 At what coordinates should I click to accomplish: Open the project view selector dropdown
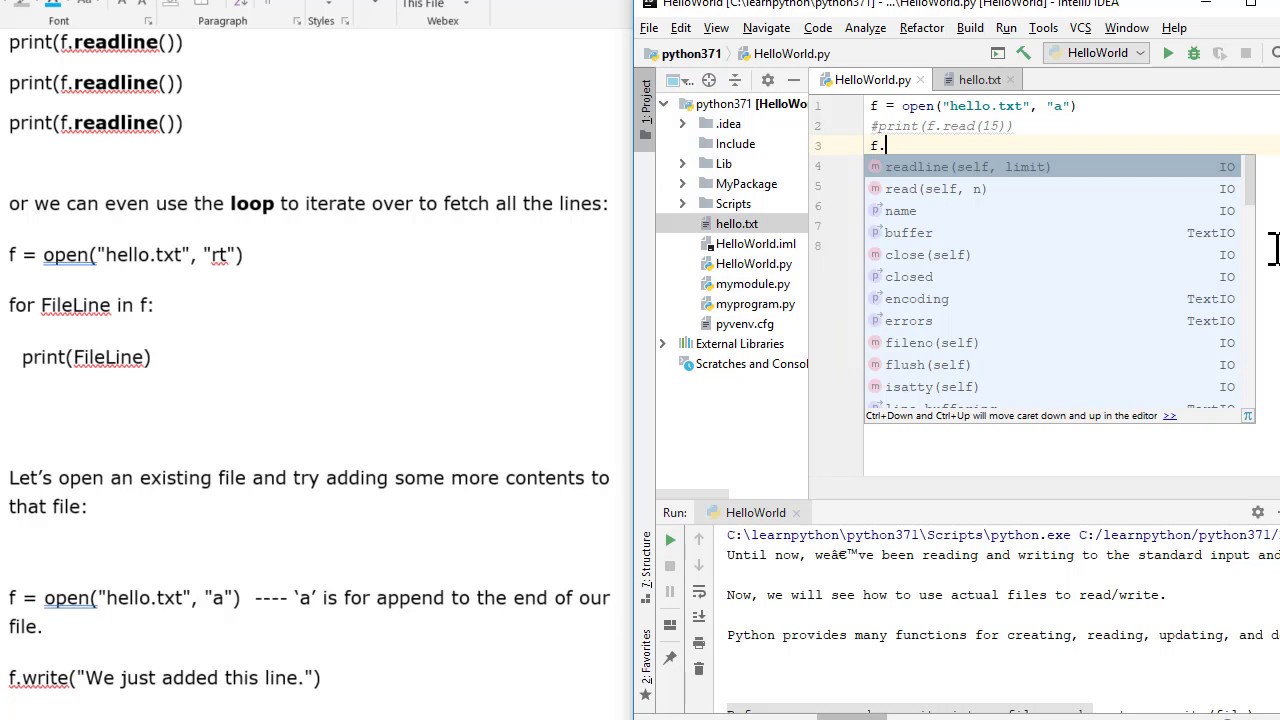pyautogui.click(x=681, y=80)
